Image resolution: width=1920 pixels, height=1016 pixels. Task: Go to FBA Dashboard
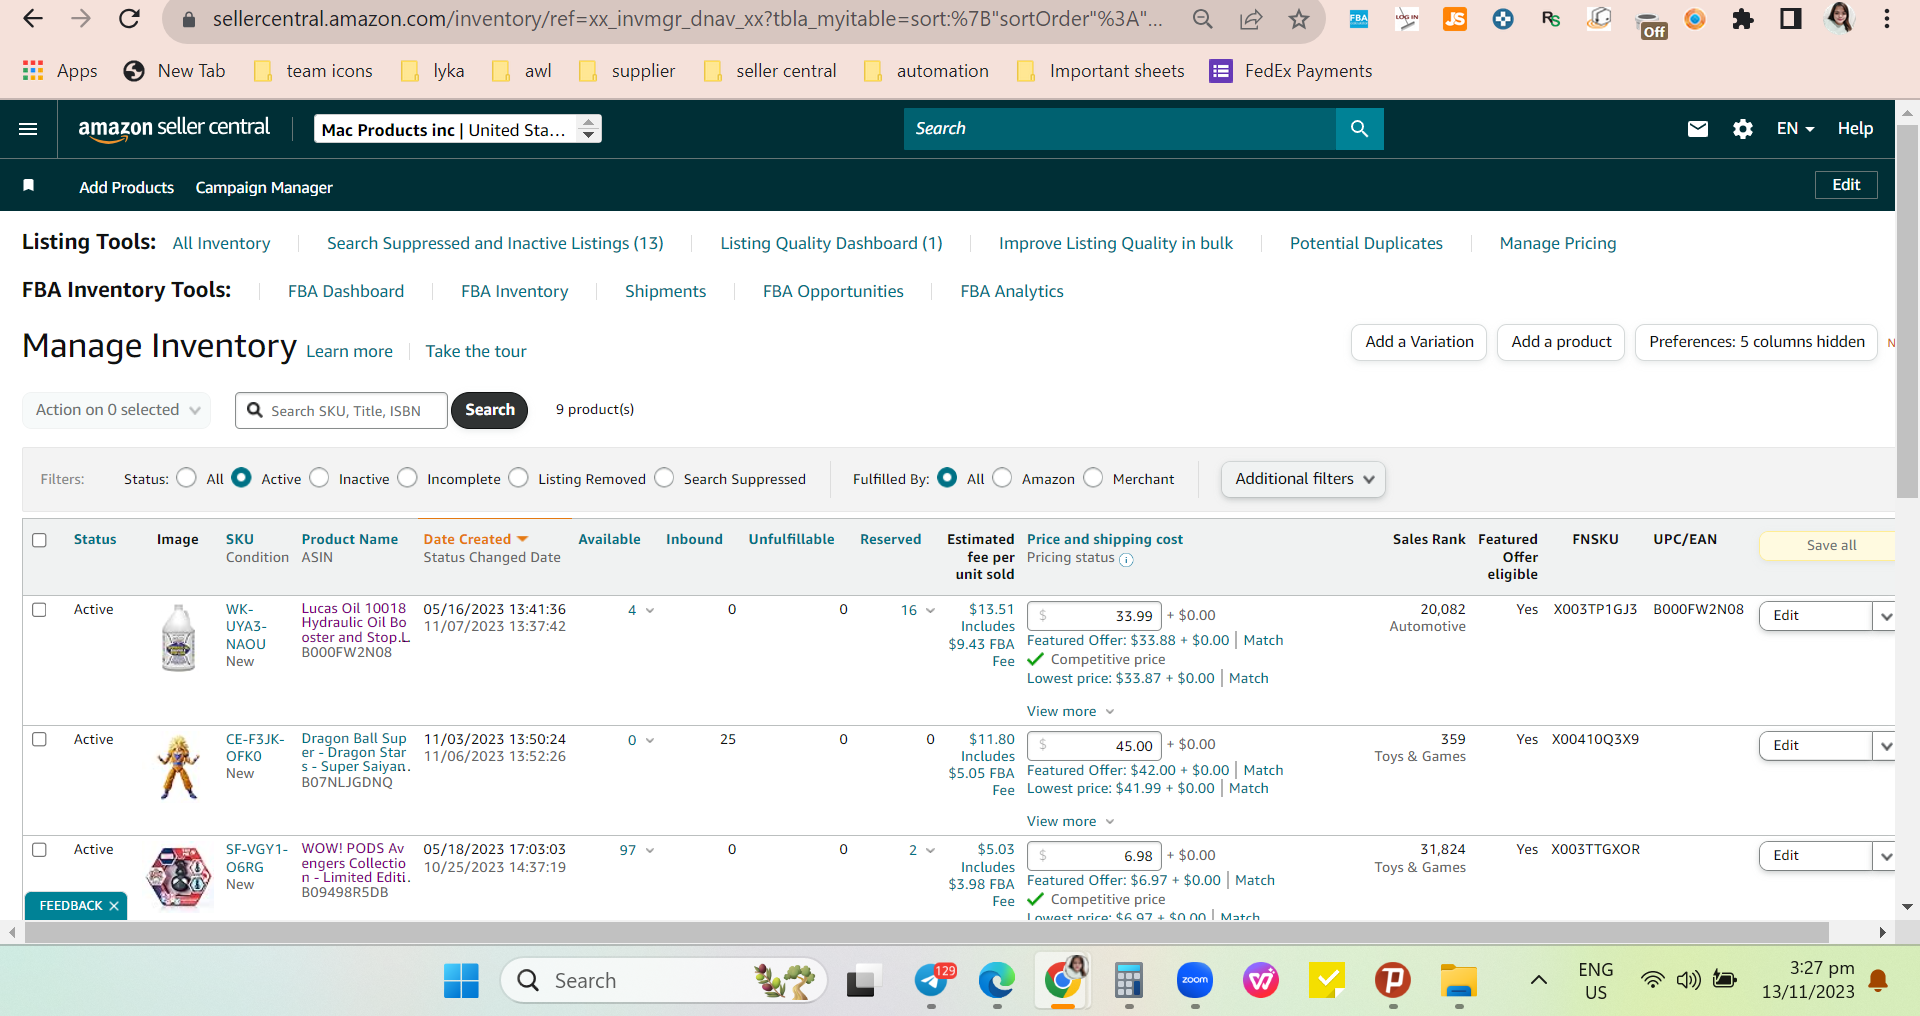[x=346, y=291]
